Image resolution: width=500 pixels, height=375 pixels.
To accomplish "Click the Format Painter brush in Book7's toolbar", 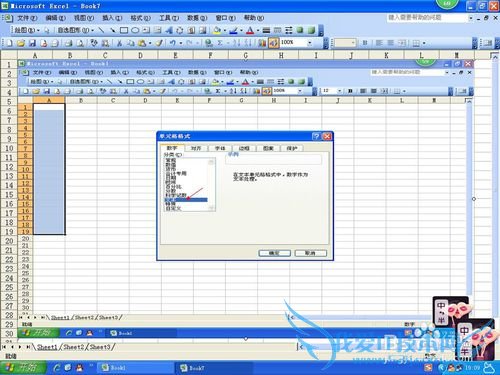I will [x=159, y=43].
